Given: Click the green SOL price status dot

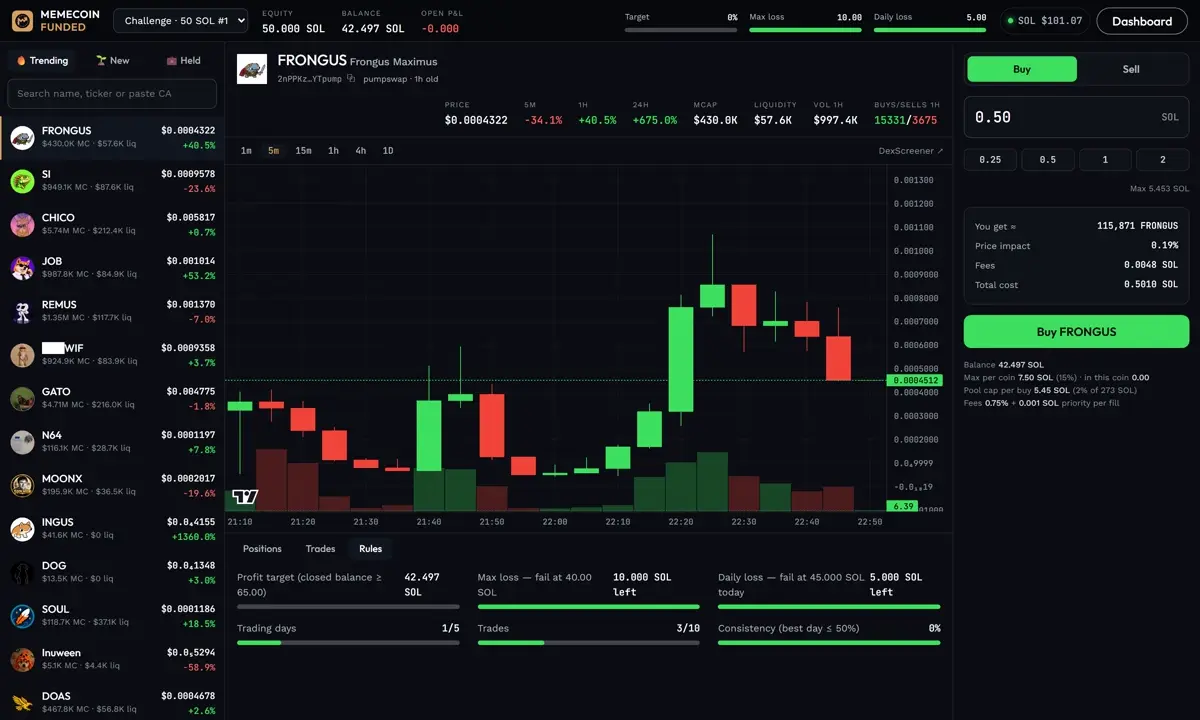Looking at the screenshot, I should [x=1010, y=21].
